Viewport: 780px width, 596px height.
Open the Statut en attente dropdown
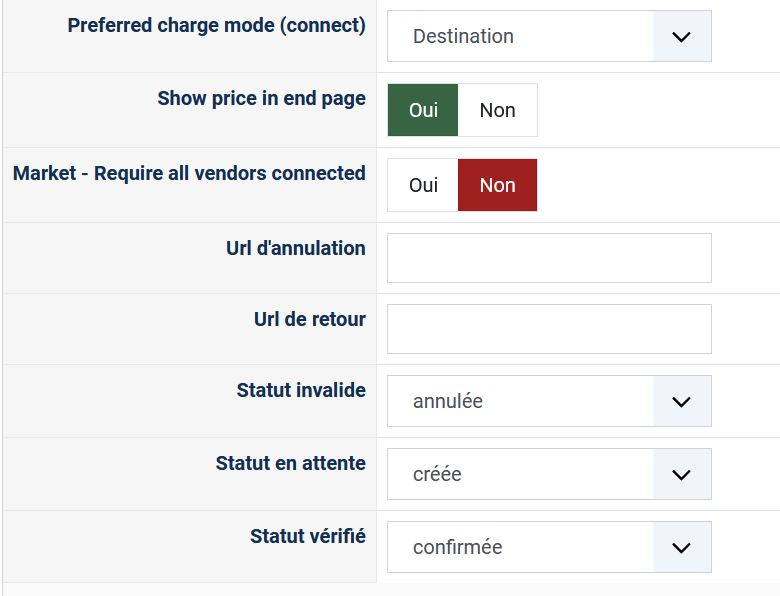(x=520, y=474)
